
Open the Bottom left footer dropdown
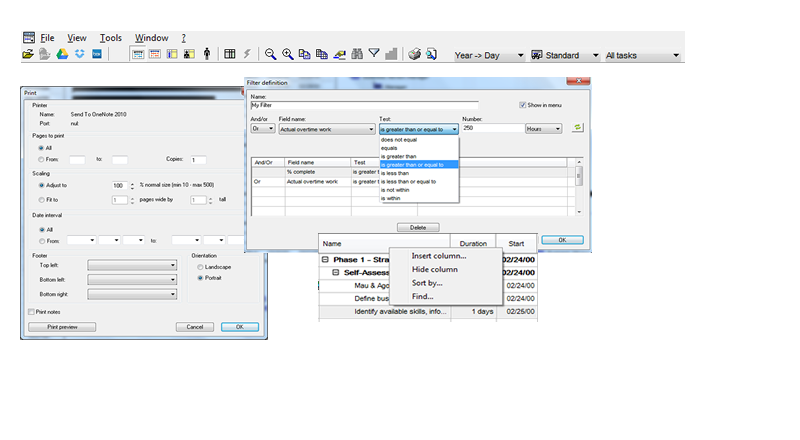click(132, 279)
